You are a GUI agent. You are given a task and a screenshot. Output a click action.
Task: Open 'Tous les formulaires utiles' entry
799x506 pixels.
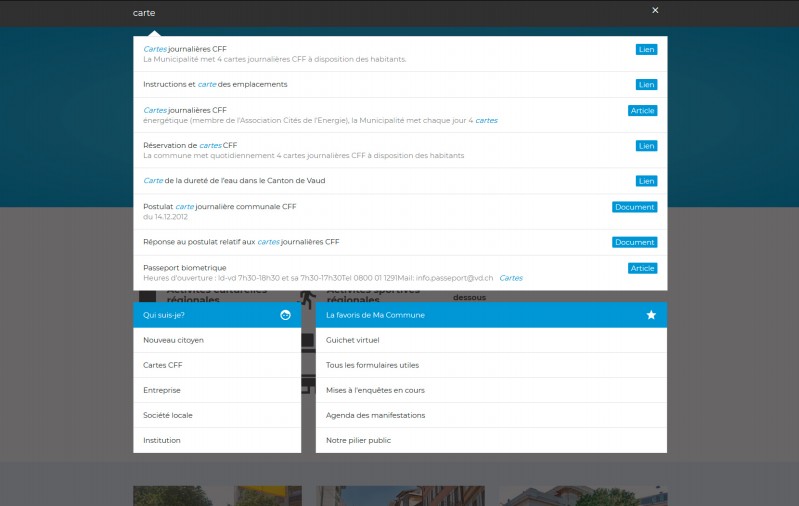372,365
